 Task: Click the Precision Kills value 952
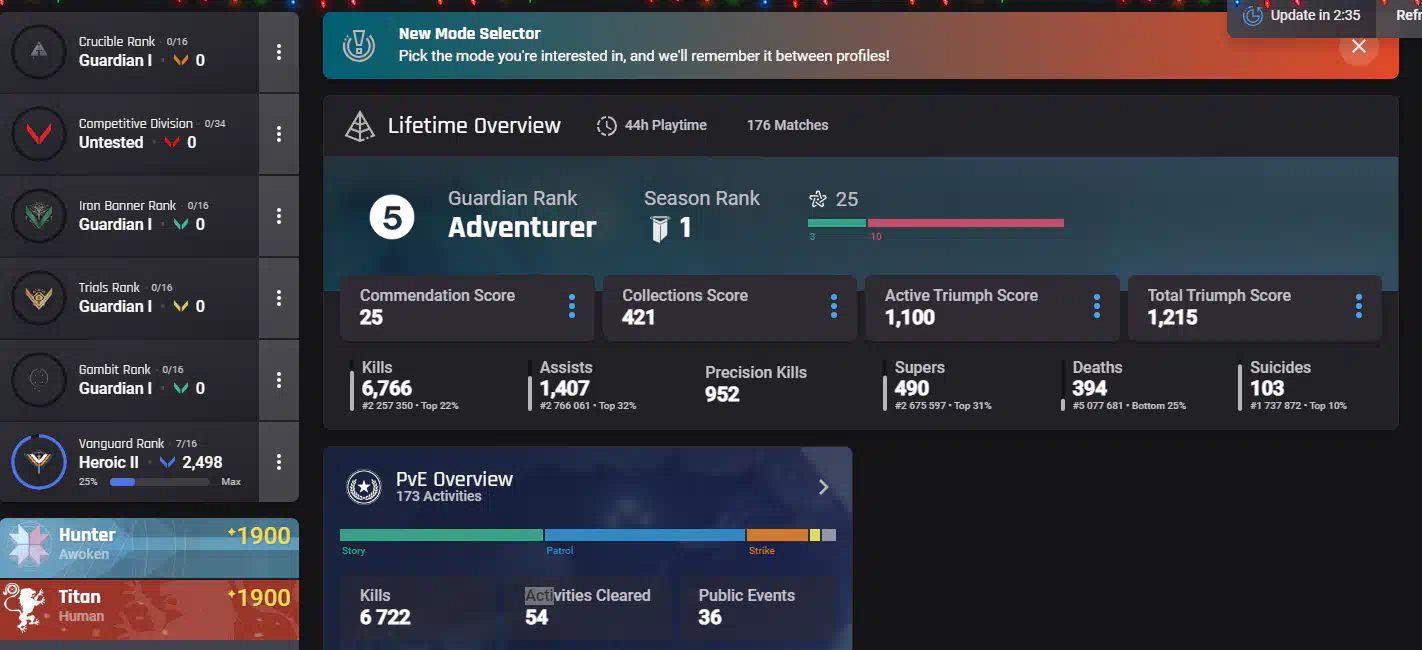click(x=722, y=394)
